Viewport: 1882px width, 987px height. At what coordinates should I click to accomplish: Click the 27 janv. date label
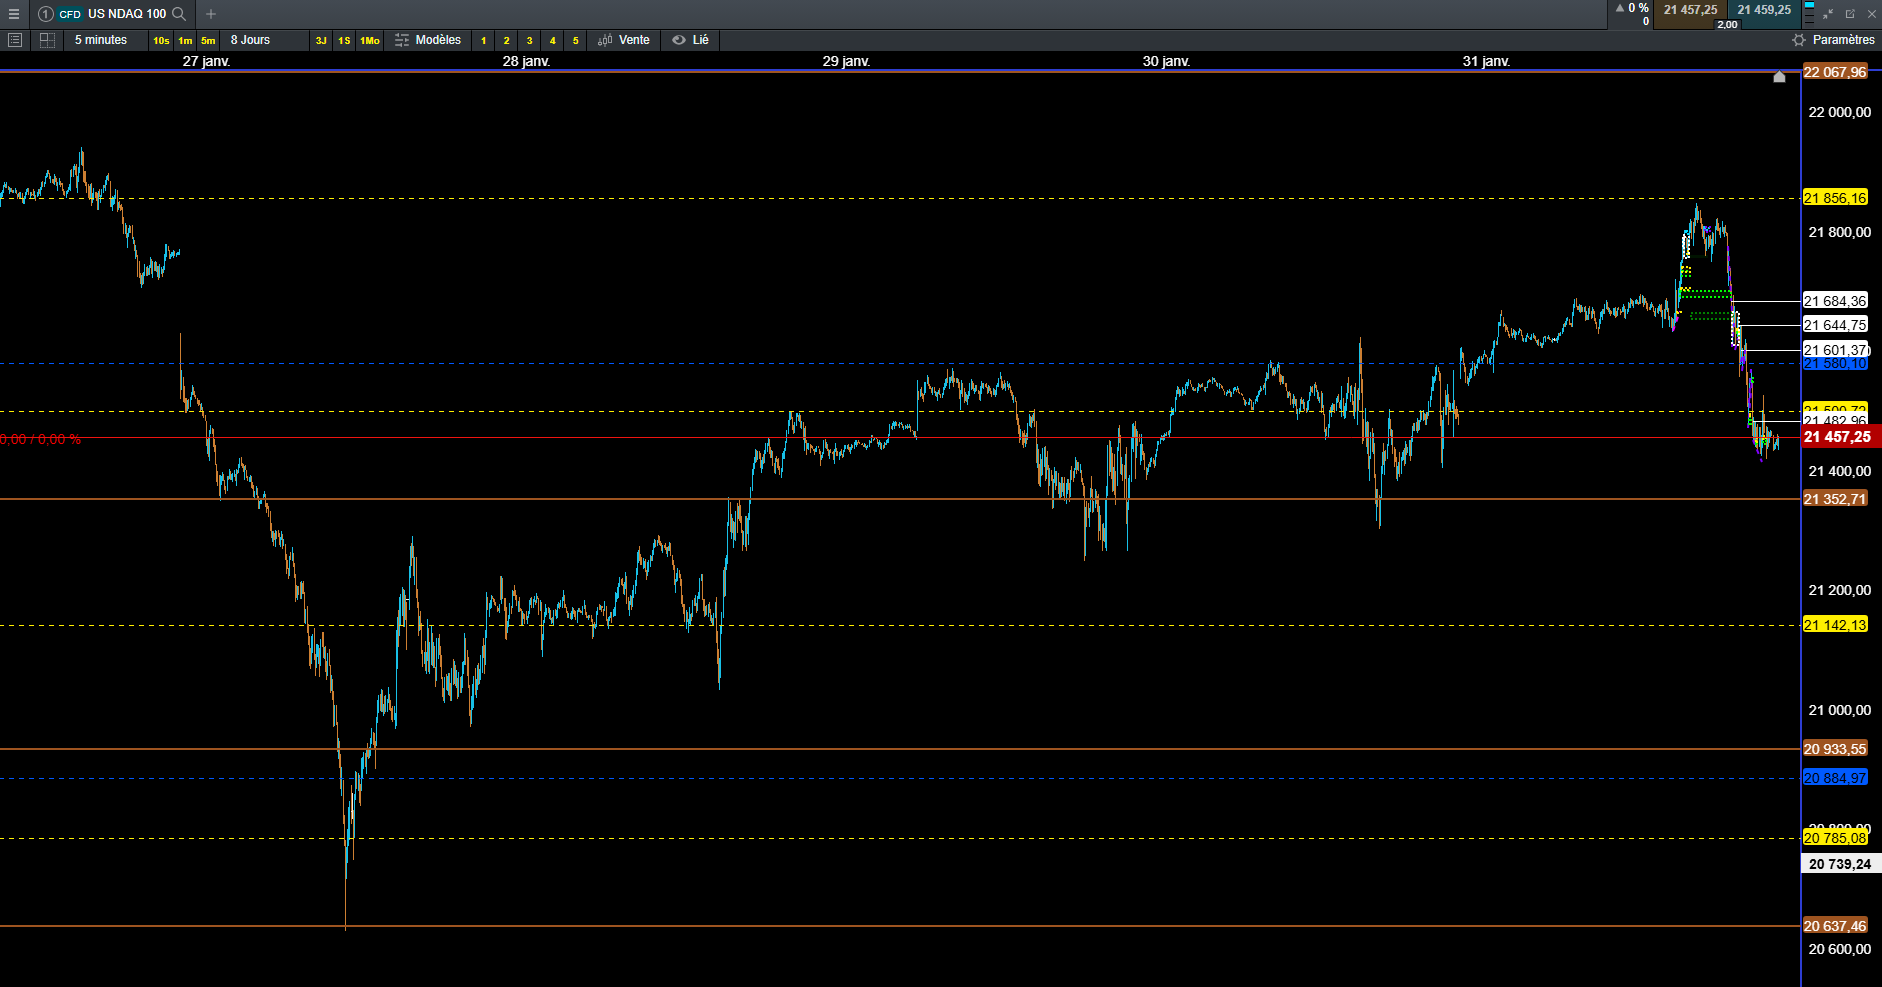pyautogui.click(x=206, y=61)
